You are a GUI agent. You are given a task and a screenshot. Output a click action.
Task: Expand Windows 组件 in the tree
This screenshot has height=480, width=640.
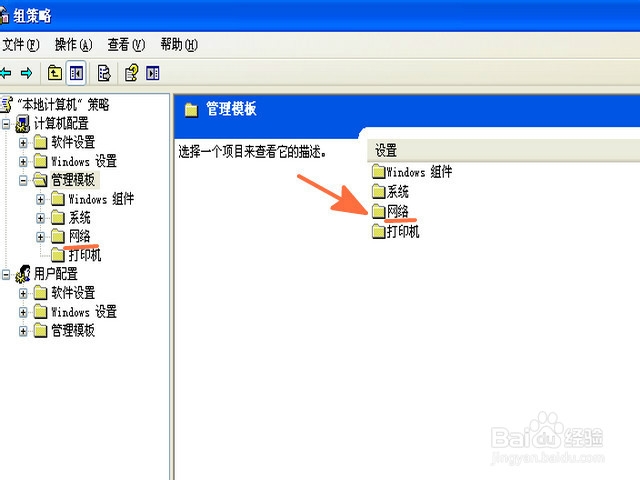coord(40,199)
